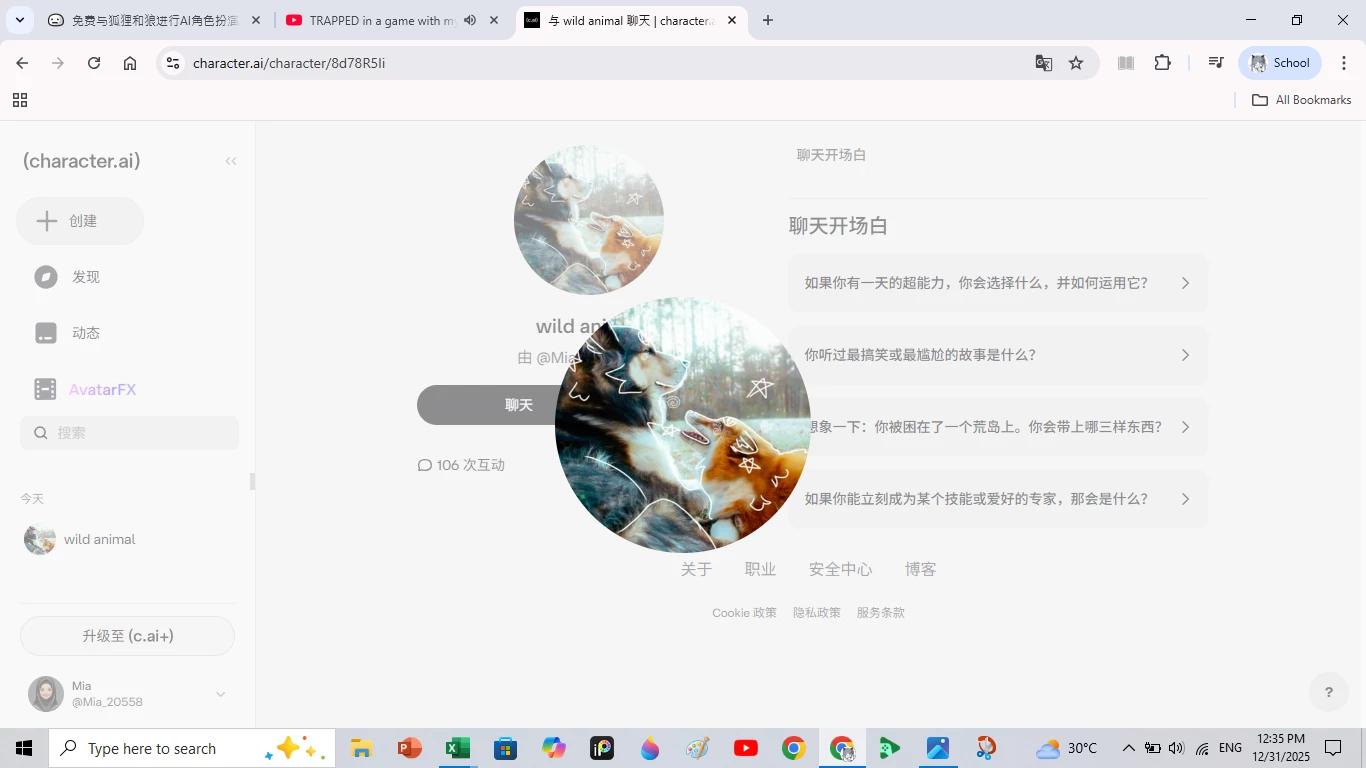This screenshot has height=768, width=1366.
Task: Select the 最搞笑或最尴尬 story chat starter
Action: 998,355
